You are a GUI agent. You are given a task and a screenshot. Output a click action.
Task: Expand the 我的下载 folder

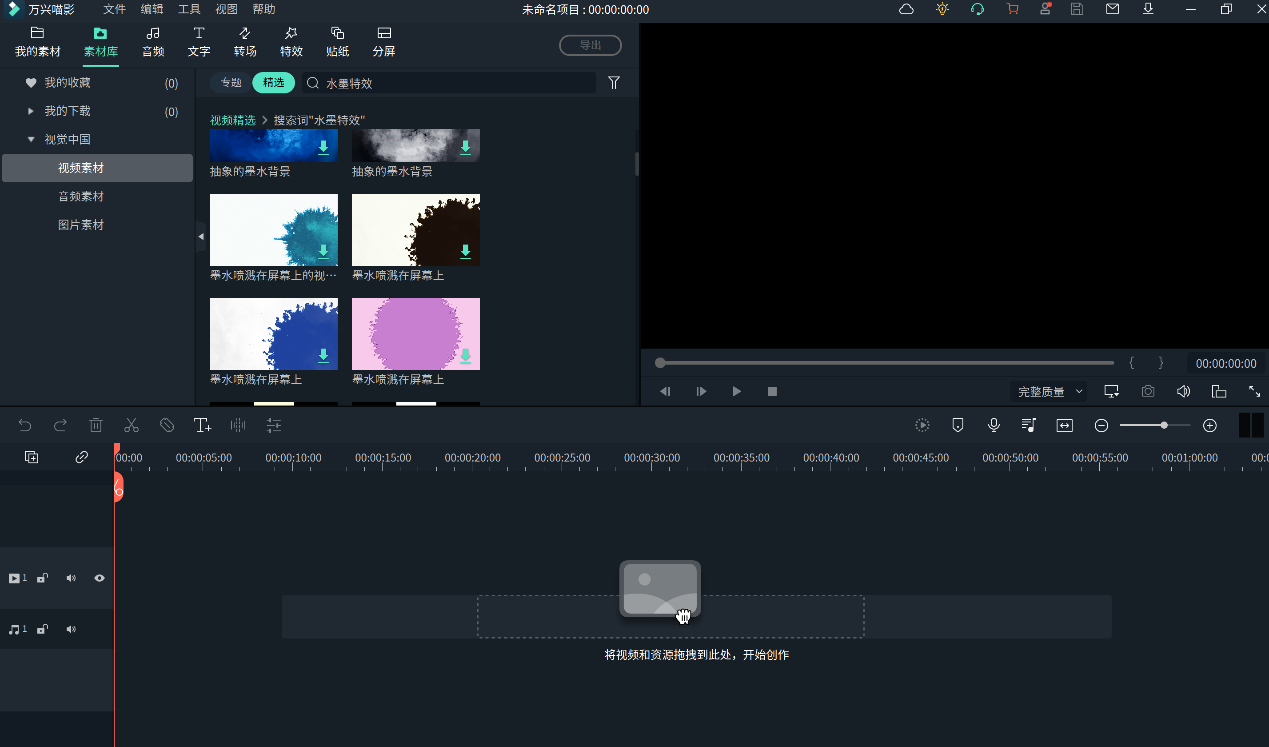(x=31, y=111)
